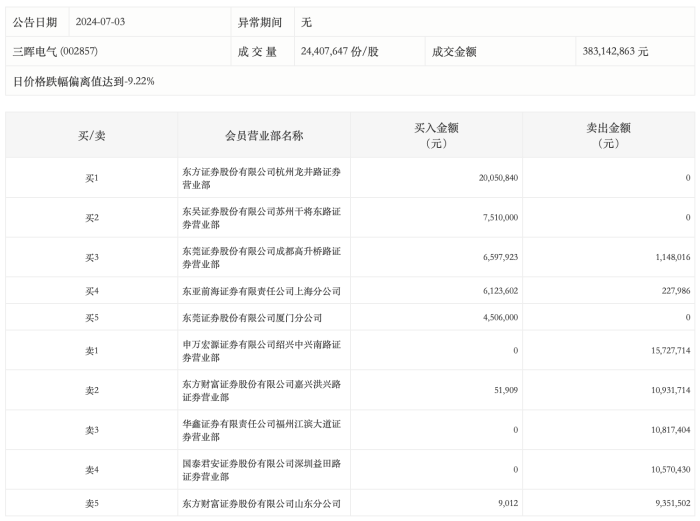Viewport: 700px width, 521px height.
Task: Click the 买入金额 column header
Action: (436, 136)
